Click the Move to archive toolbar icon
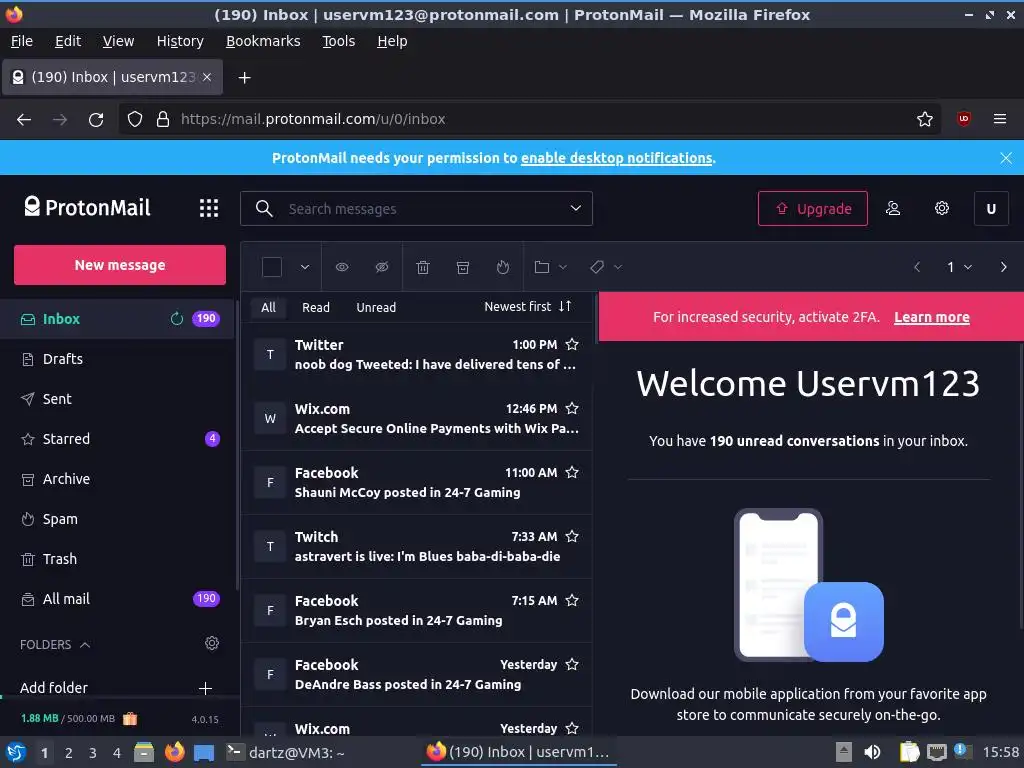This screenshot has width=1024, height=768. 462,267
